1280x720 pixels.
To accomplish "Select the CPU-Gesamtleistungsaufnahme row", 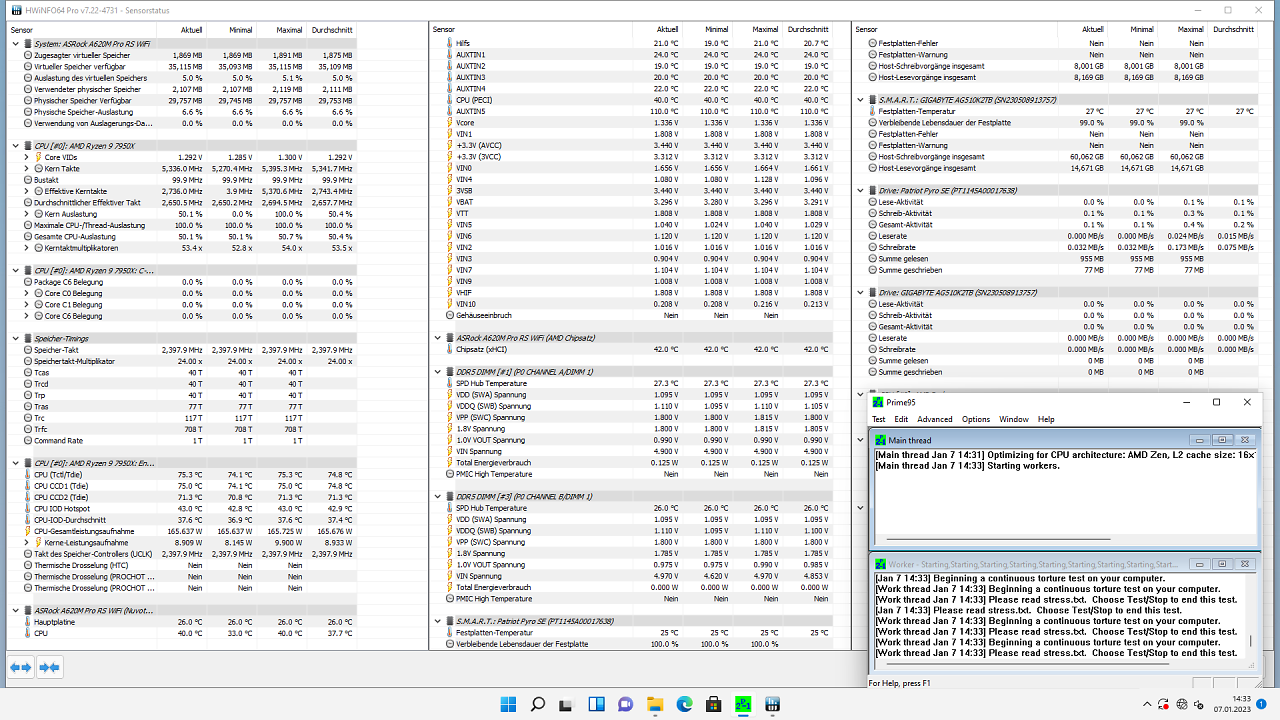I will pyautogui.click(x=181, y=531).
